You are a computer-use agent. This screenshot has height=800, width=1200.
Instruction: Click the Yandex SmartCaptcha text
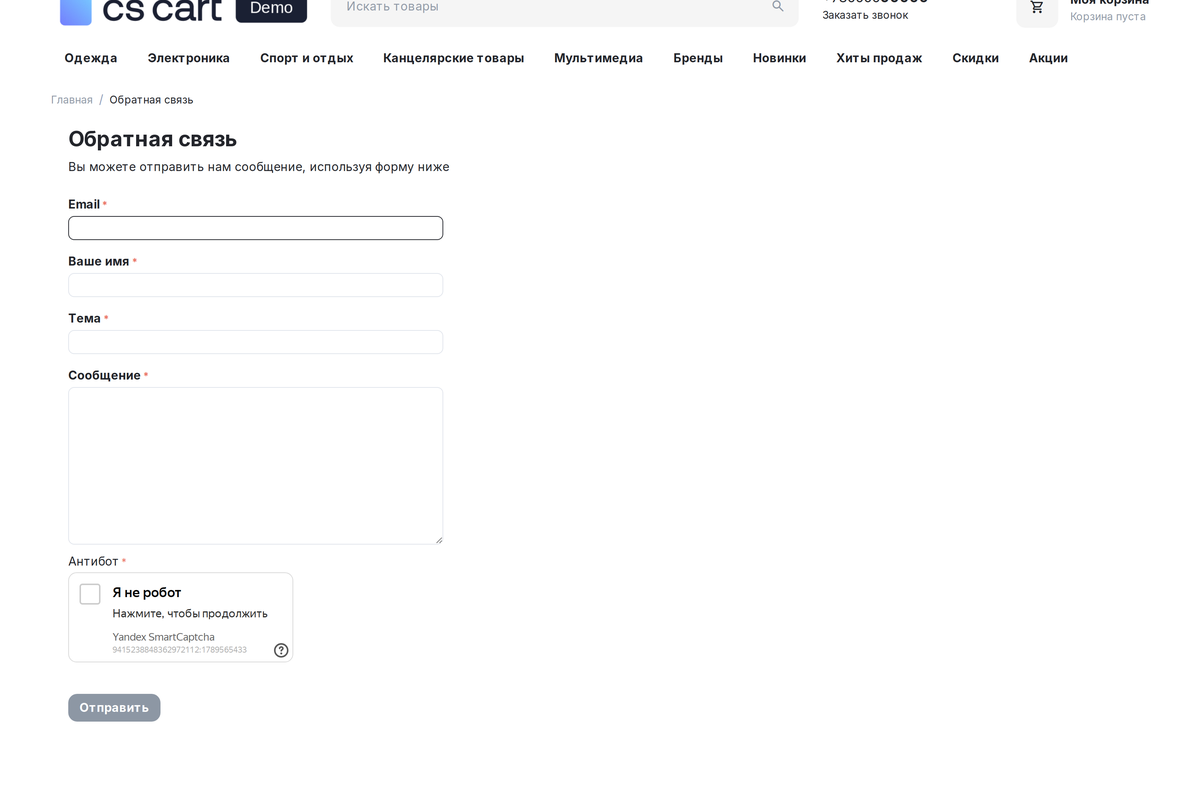pyautogui.click(x=163, y=637)
